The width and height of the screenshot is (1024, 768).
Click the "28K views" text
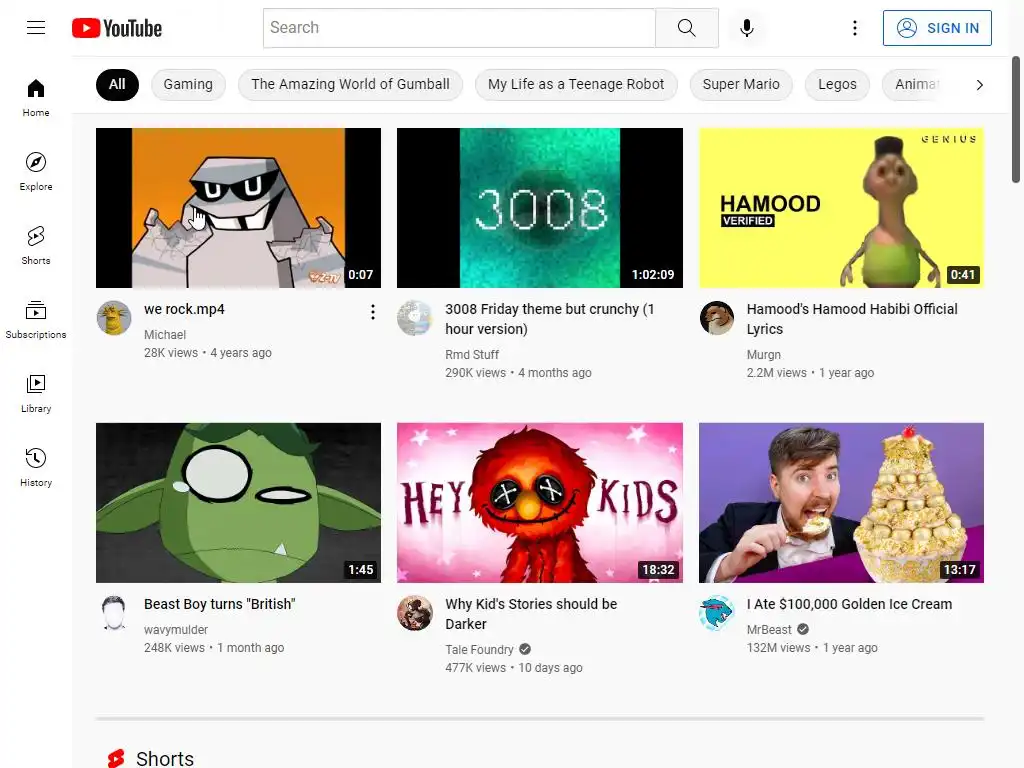coord(170,353)
